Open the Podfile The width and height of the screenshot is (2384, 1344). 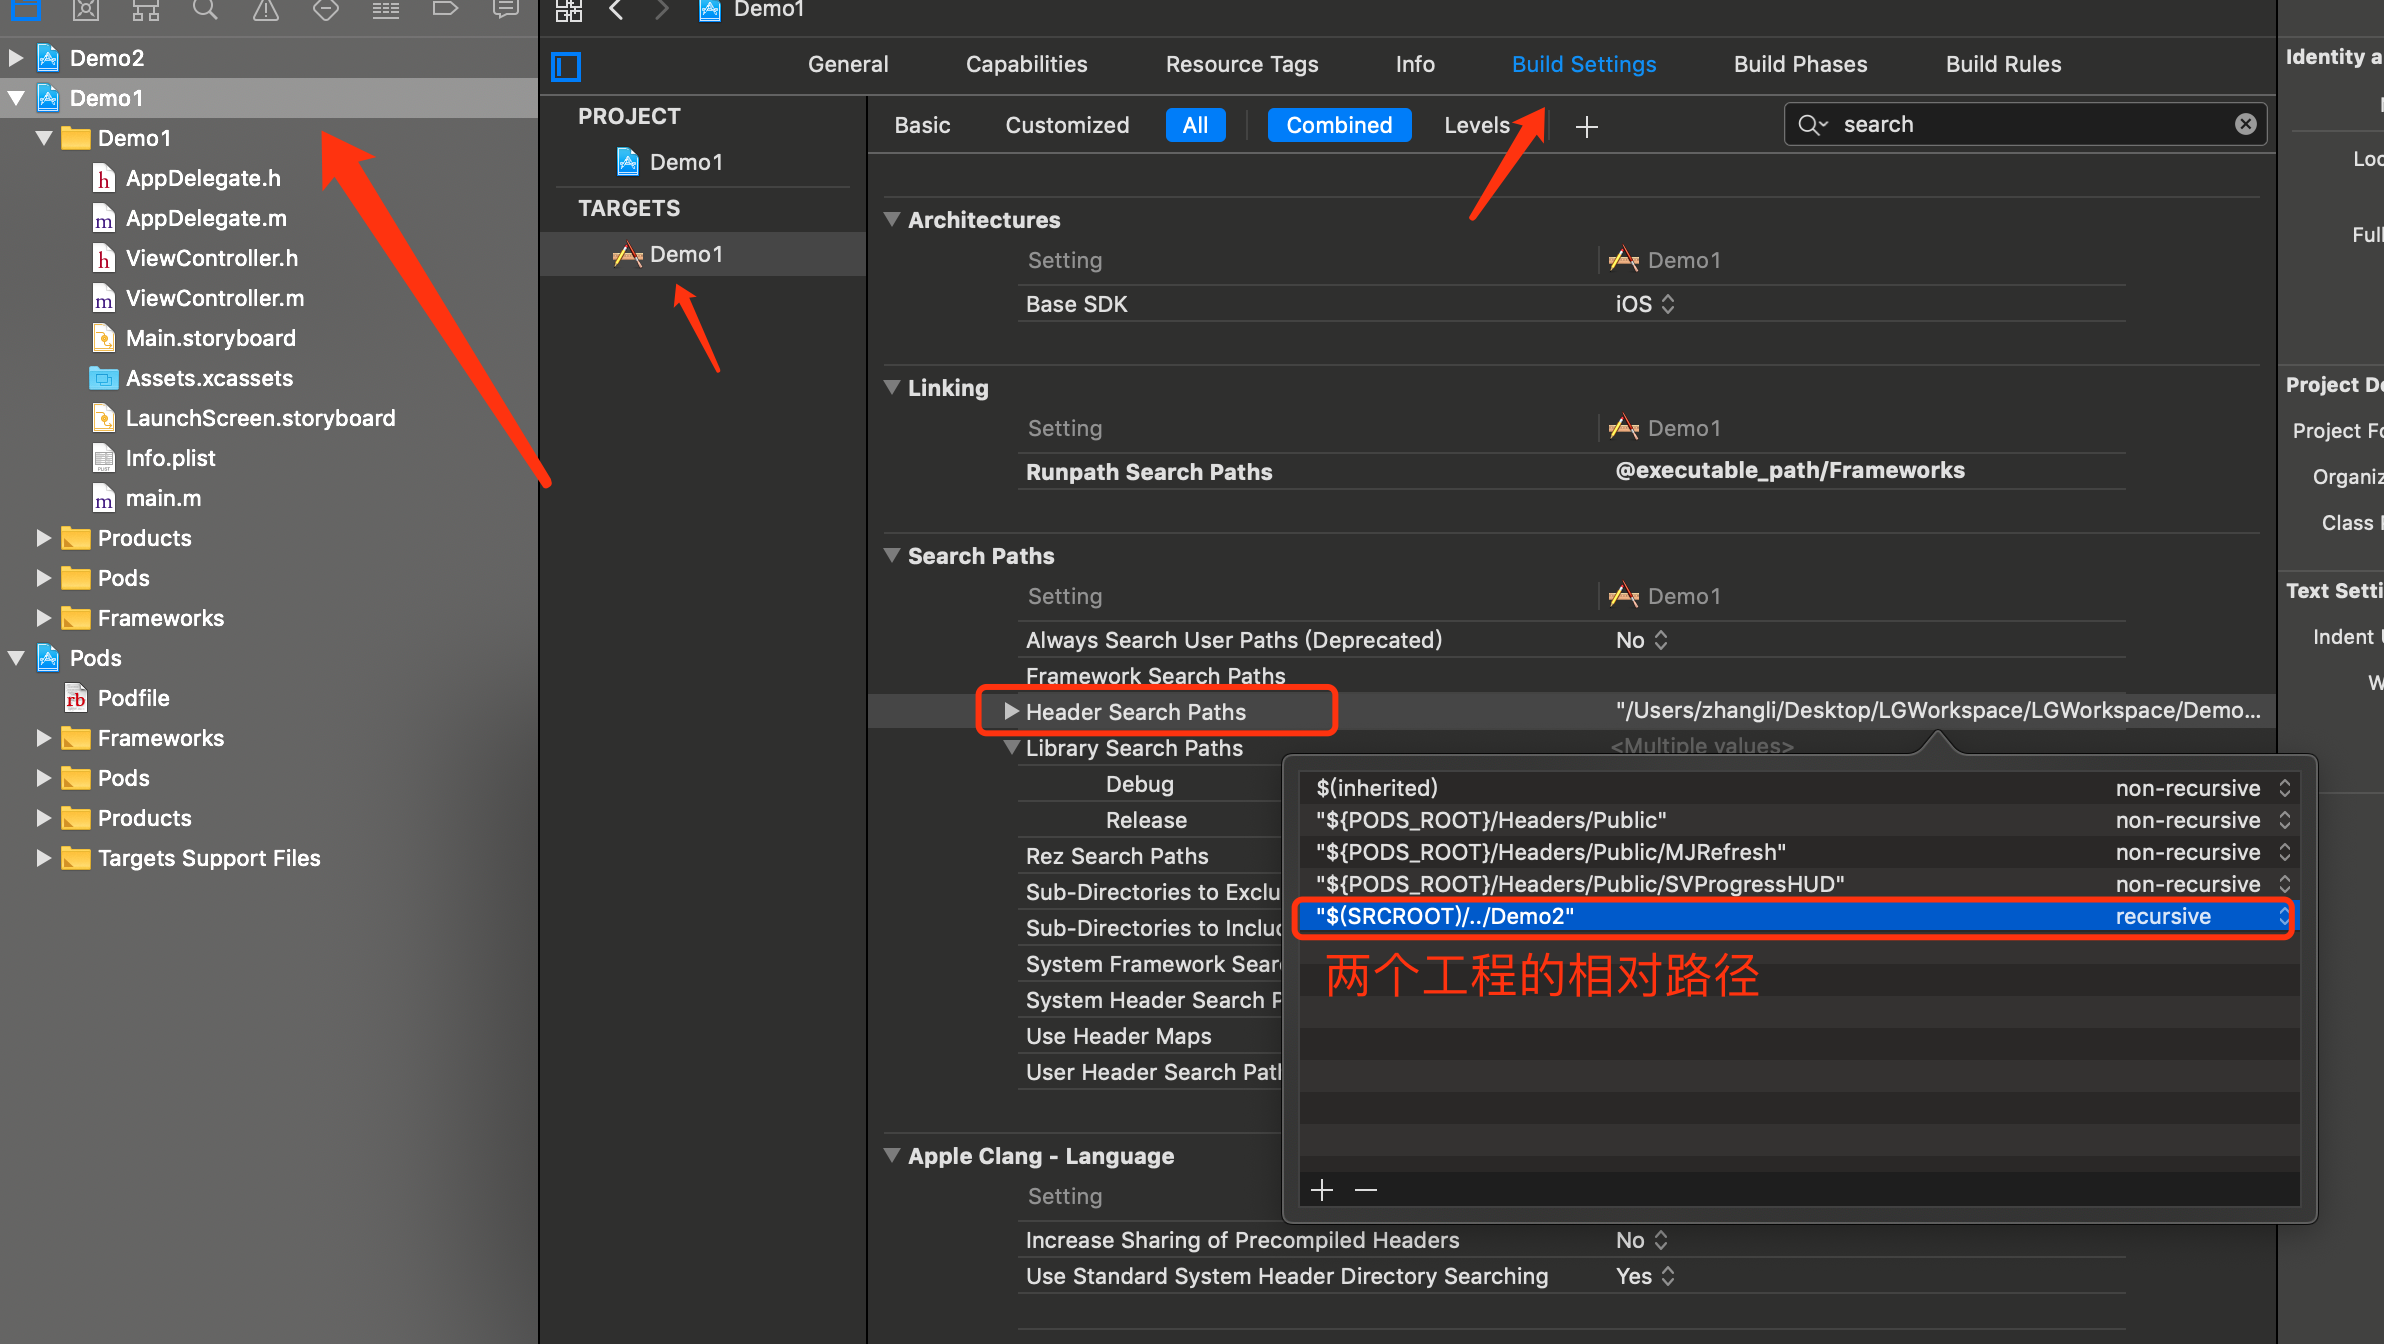click(133, 698)
